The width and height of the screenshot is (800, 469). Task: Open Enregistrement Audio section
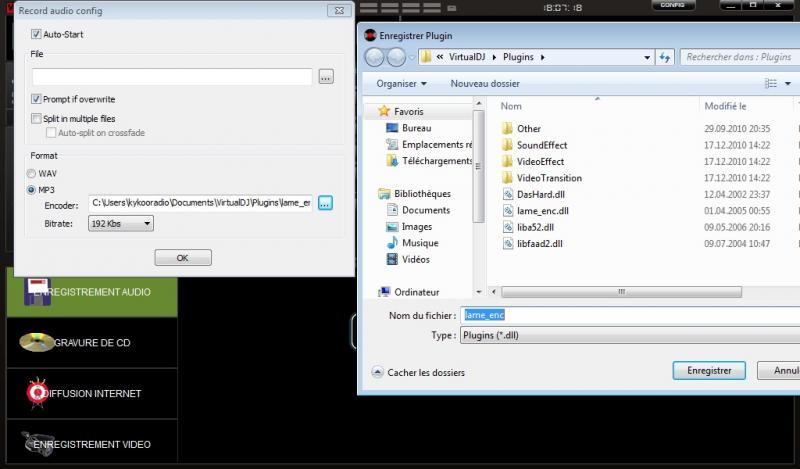click(x=92, y=292)
